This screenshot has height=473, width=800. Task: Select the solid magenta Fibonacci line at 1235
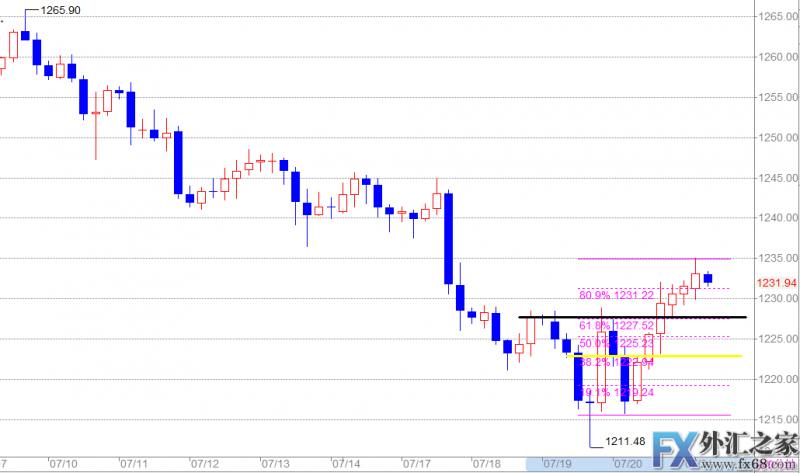point(654,259)
